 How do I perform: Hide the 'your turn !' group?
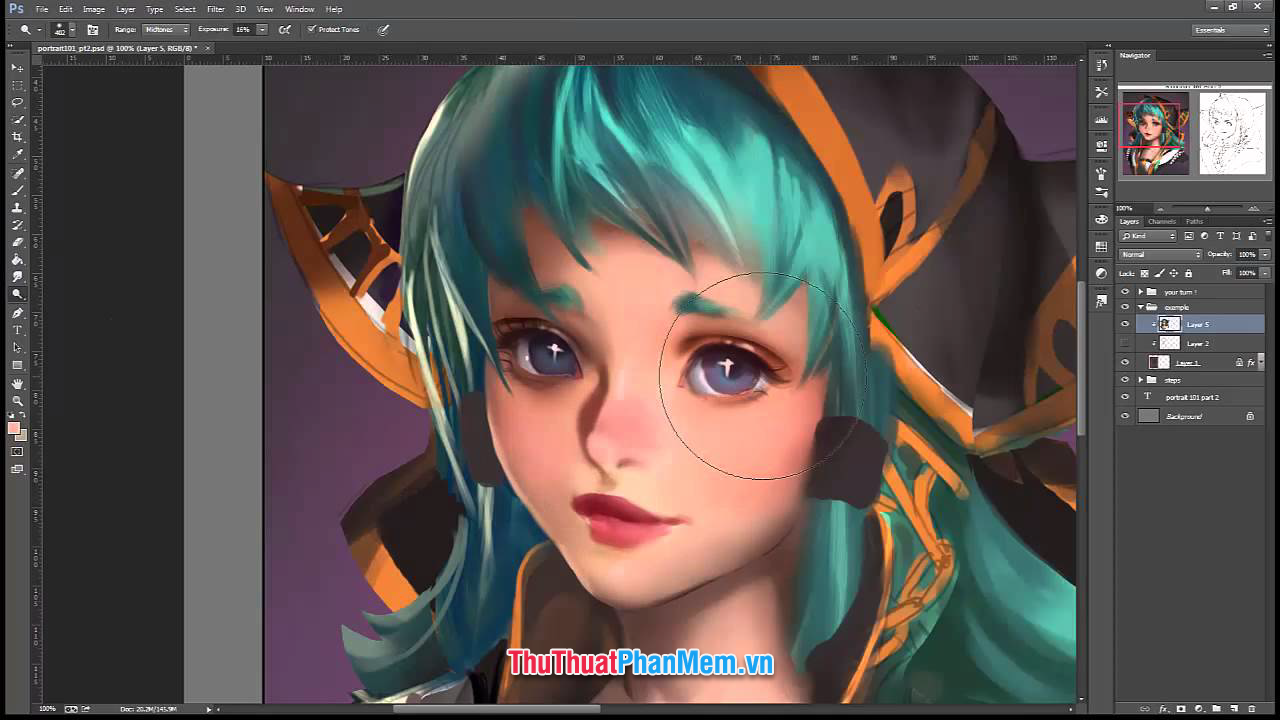tap(1125, 292)
